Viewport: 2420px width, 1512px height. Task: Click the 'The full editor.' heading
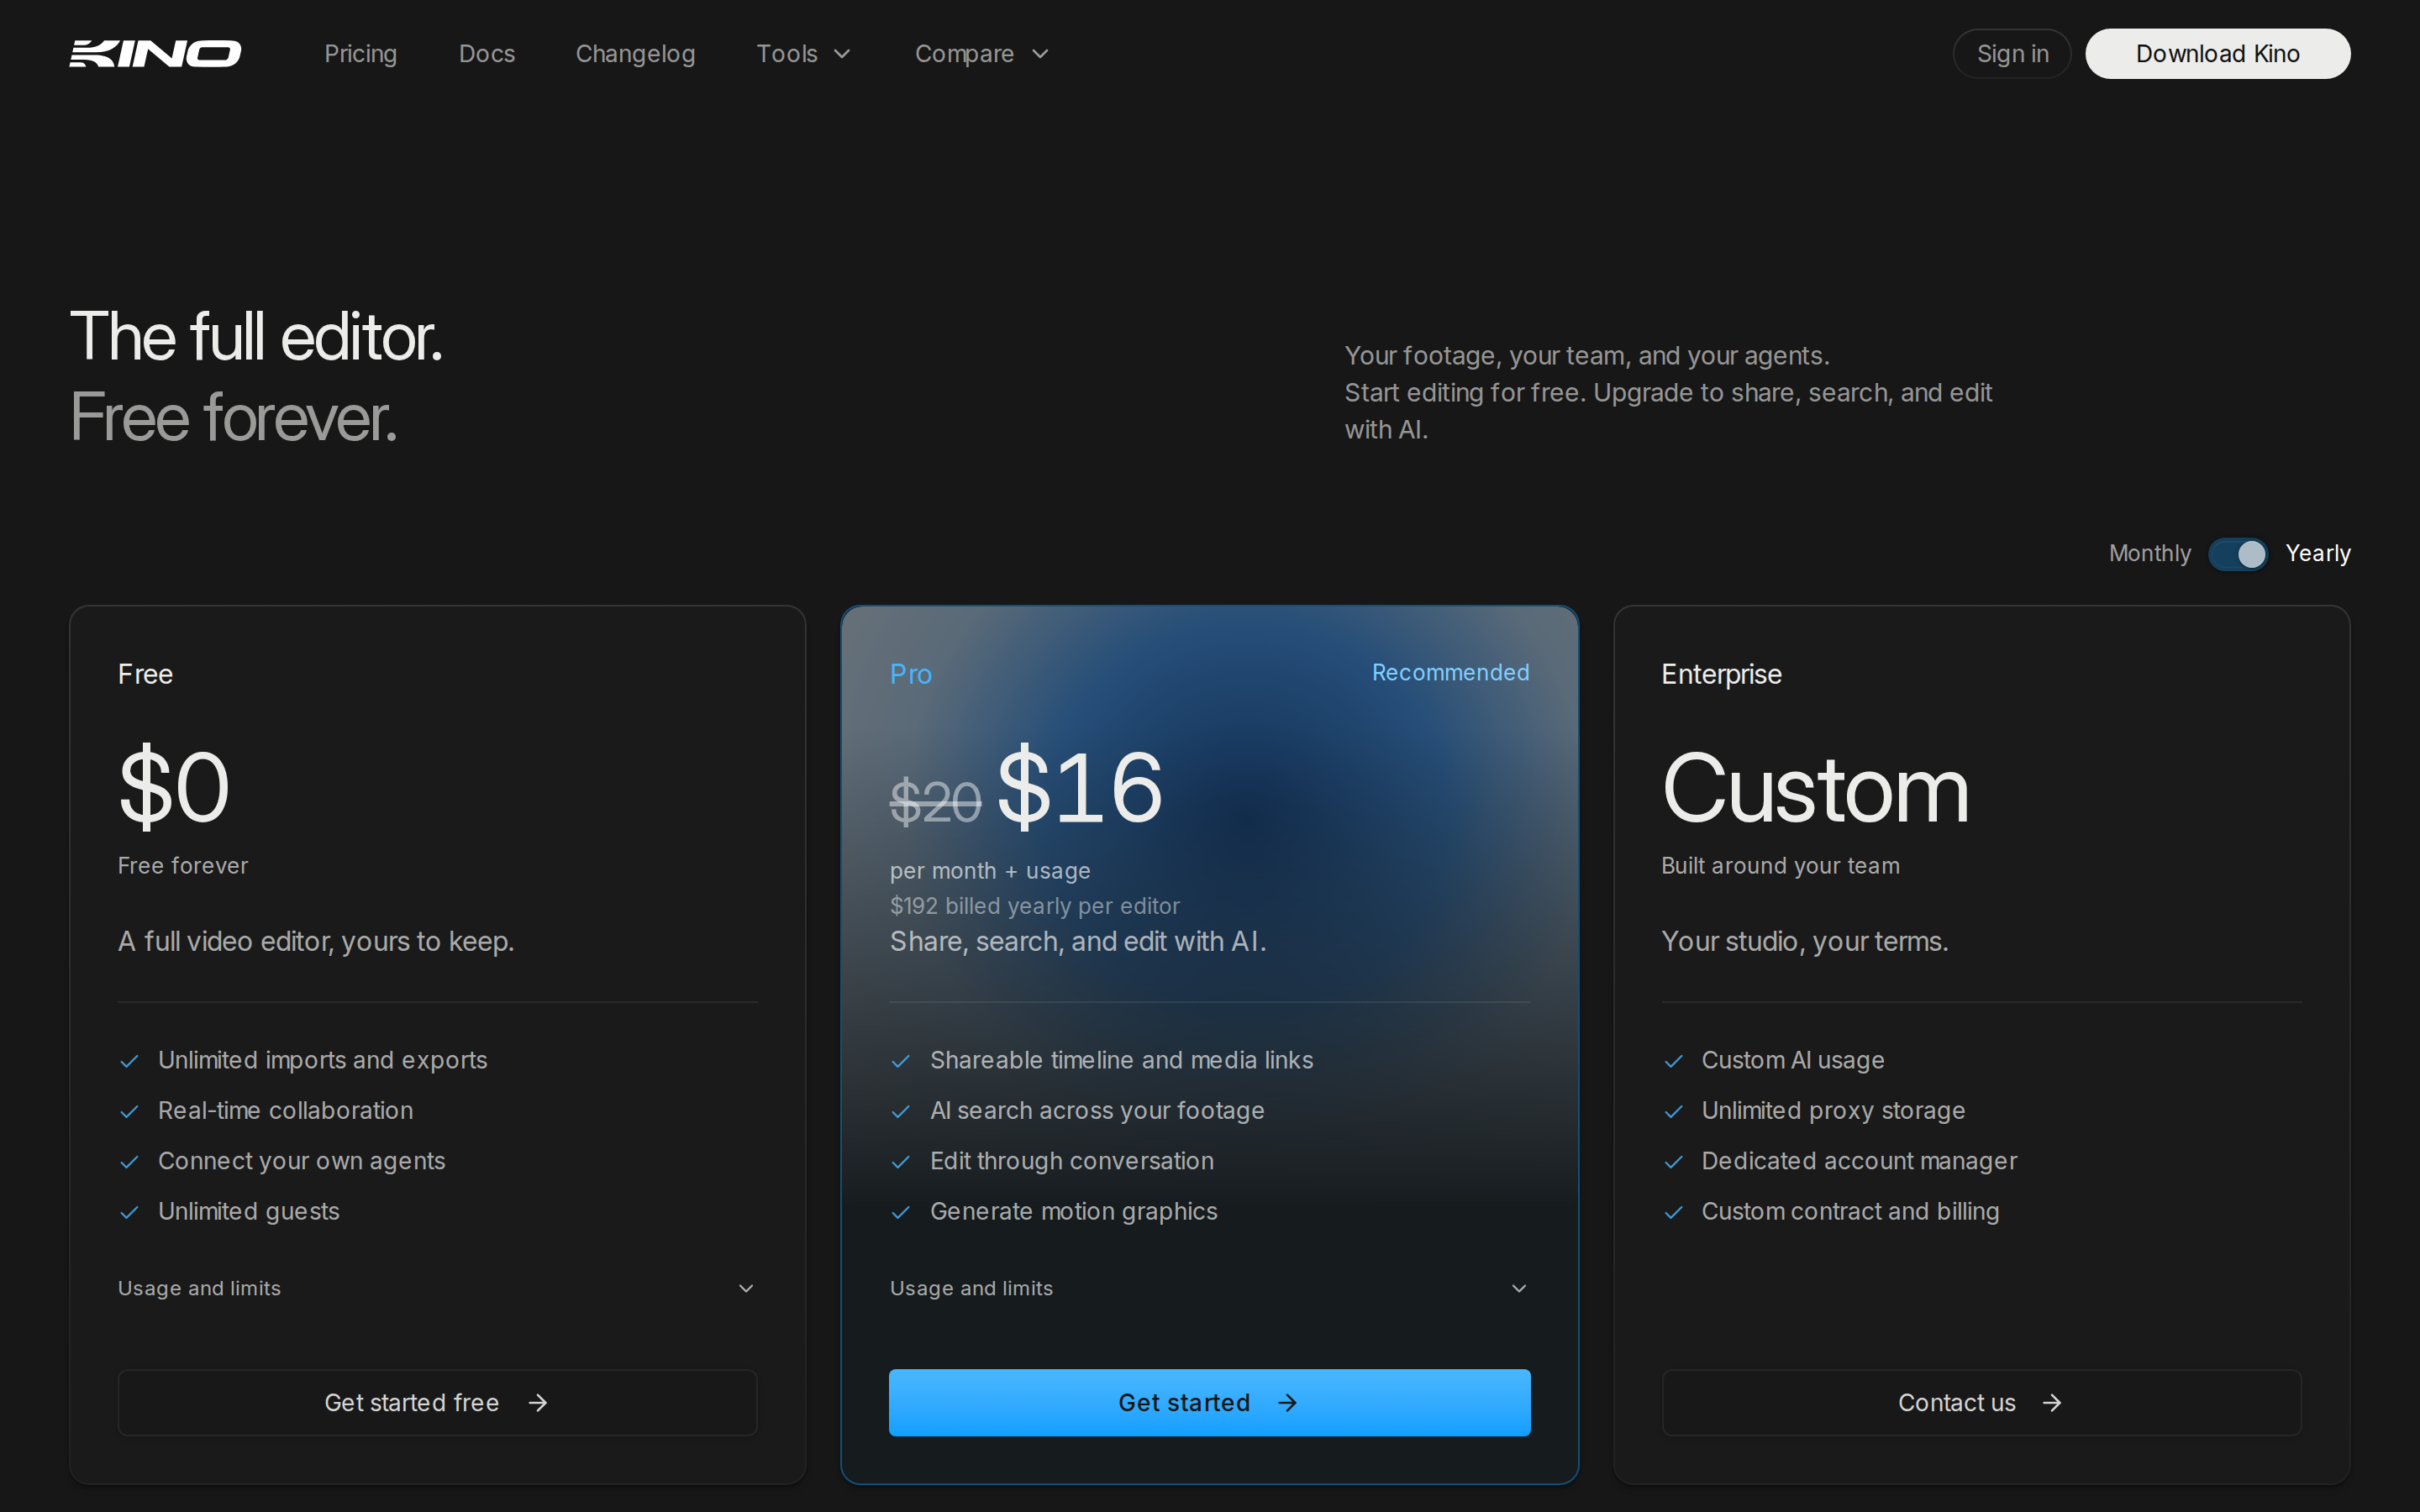256,336
